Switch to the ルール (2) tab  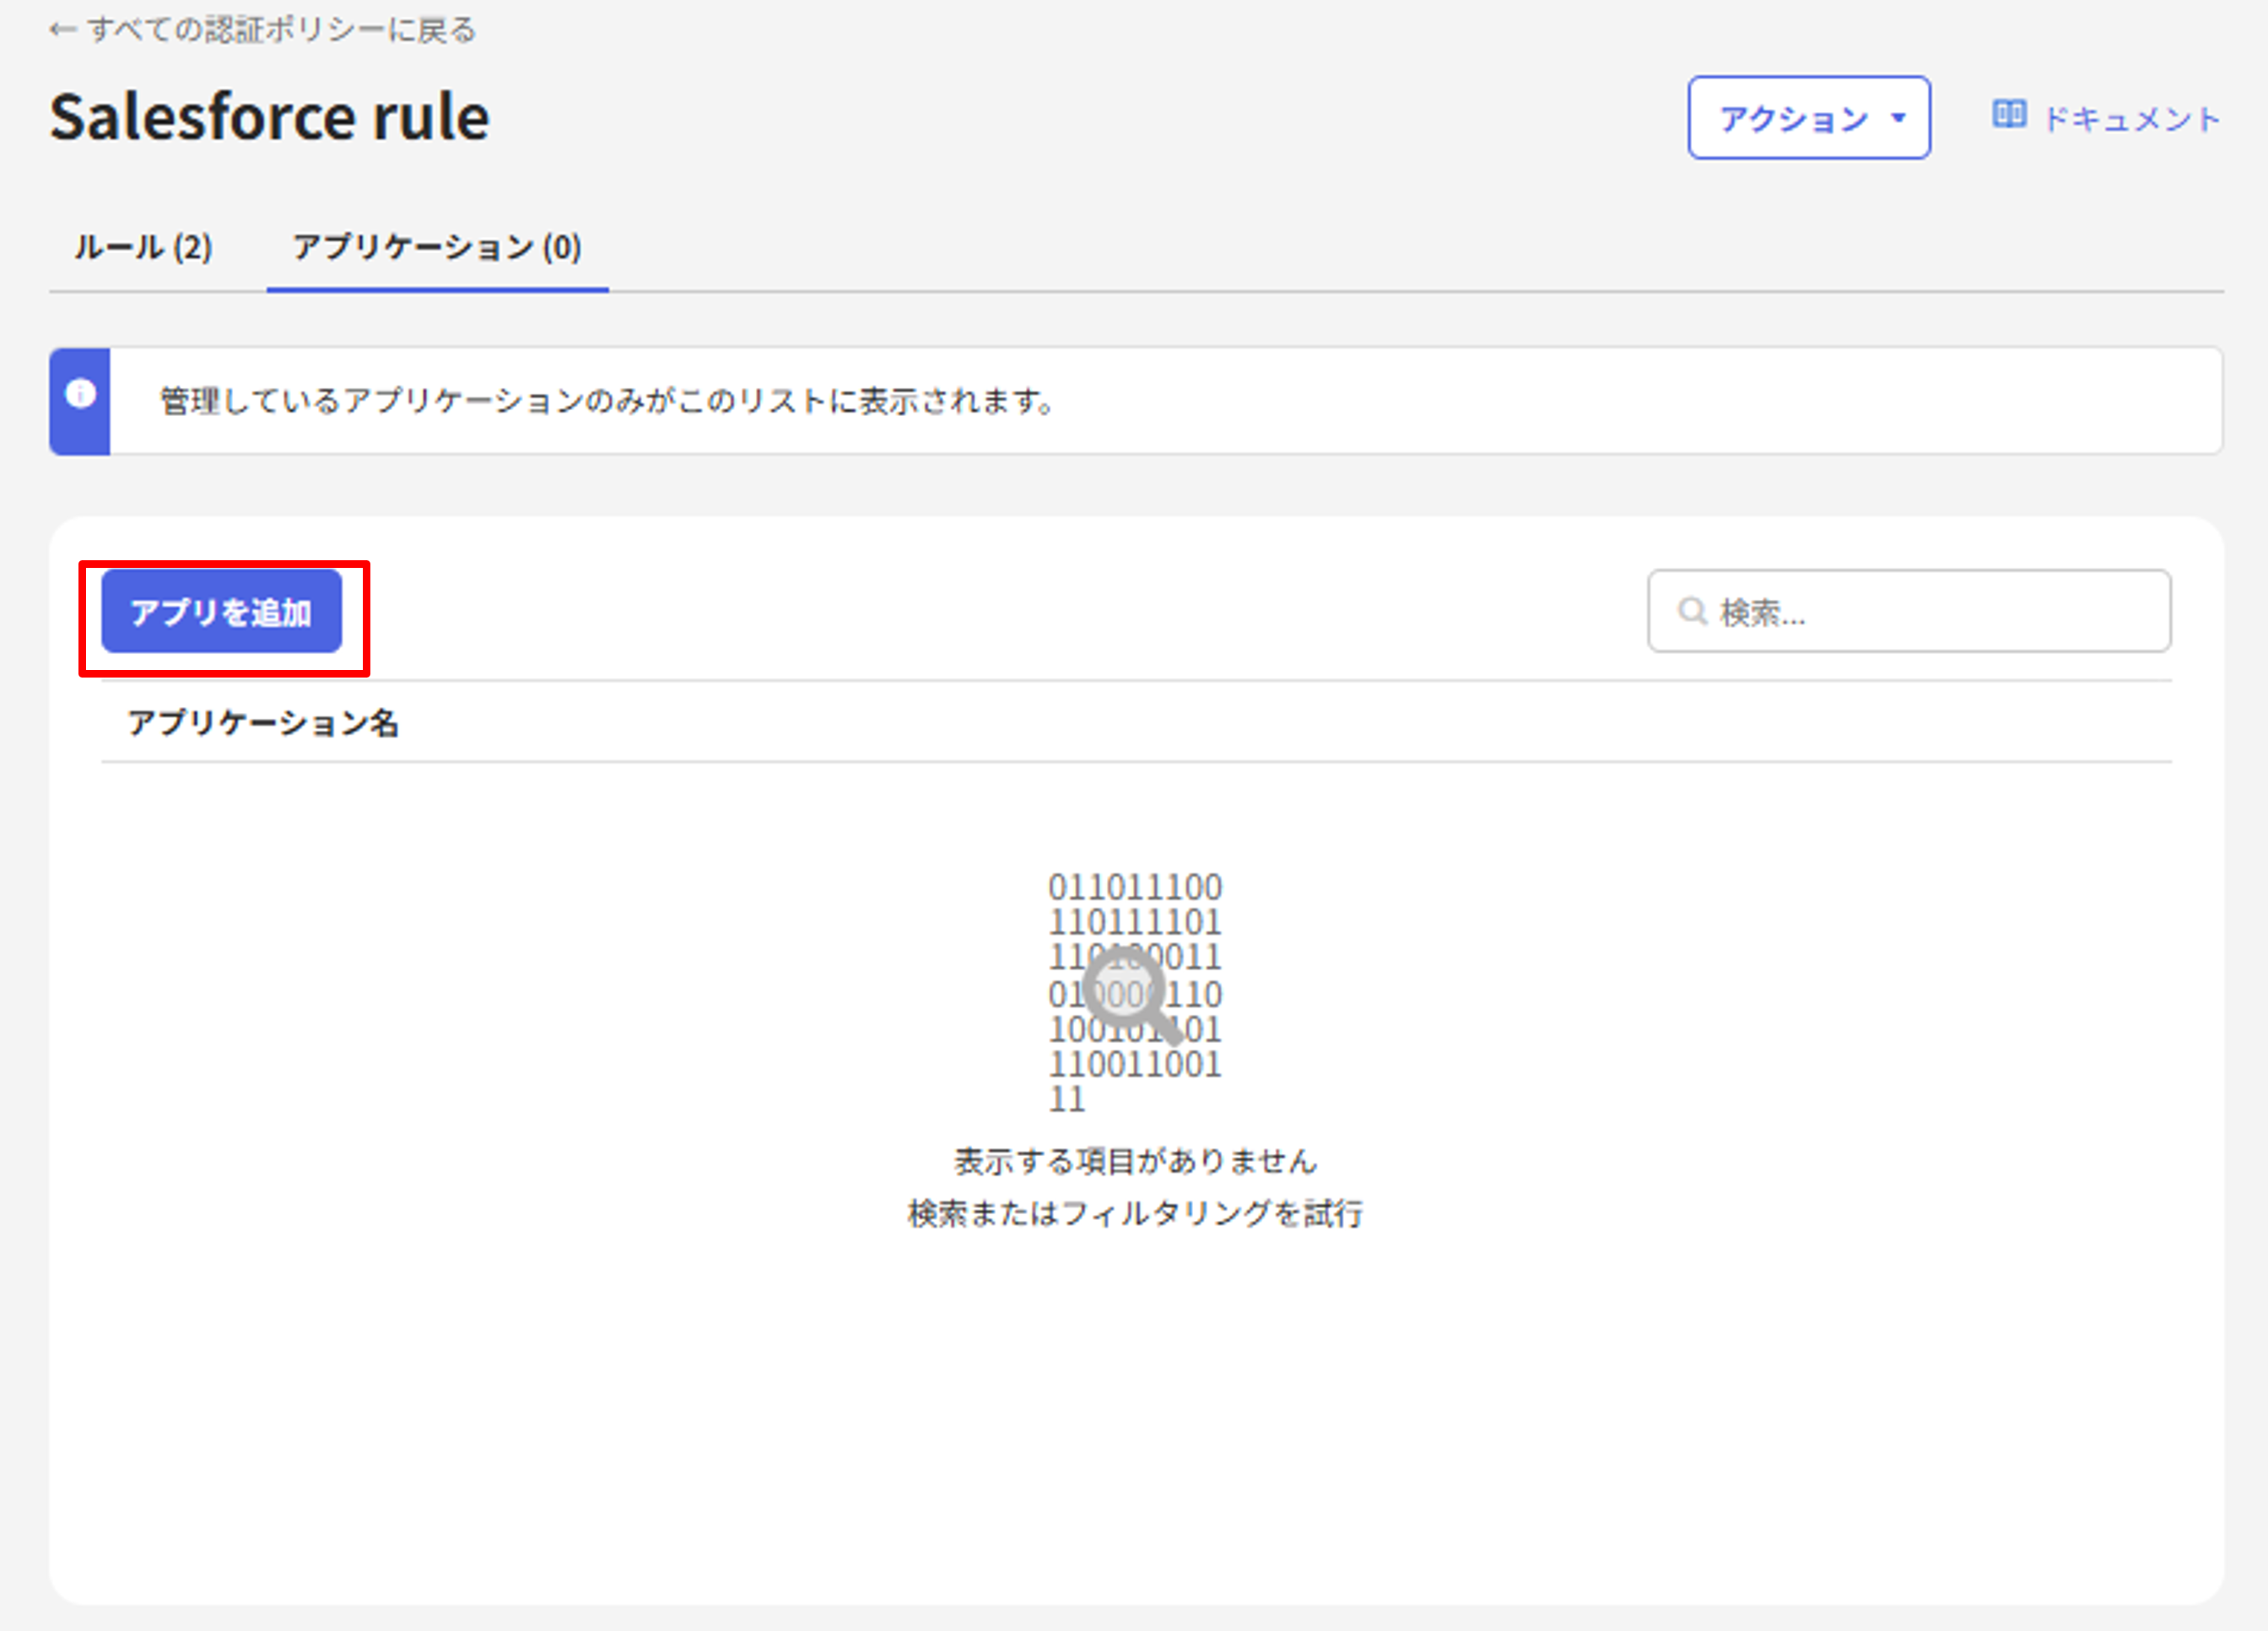143,248
